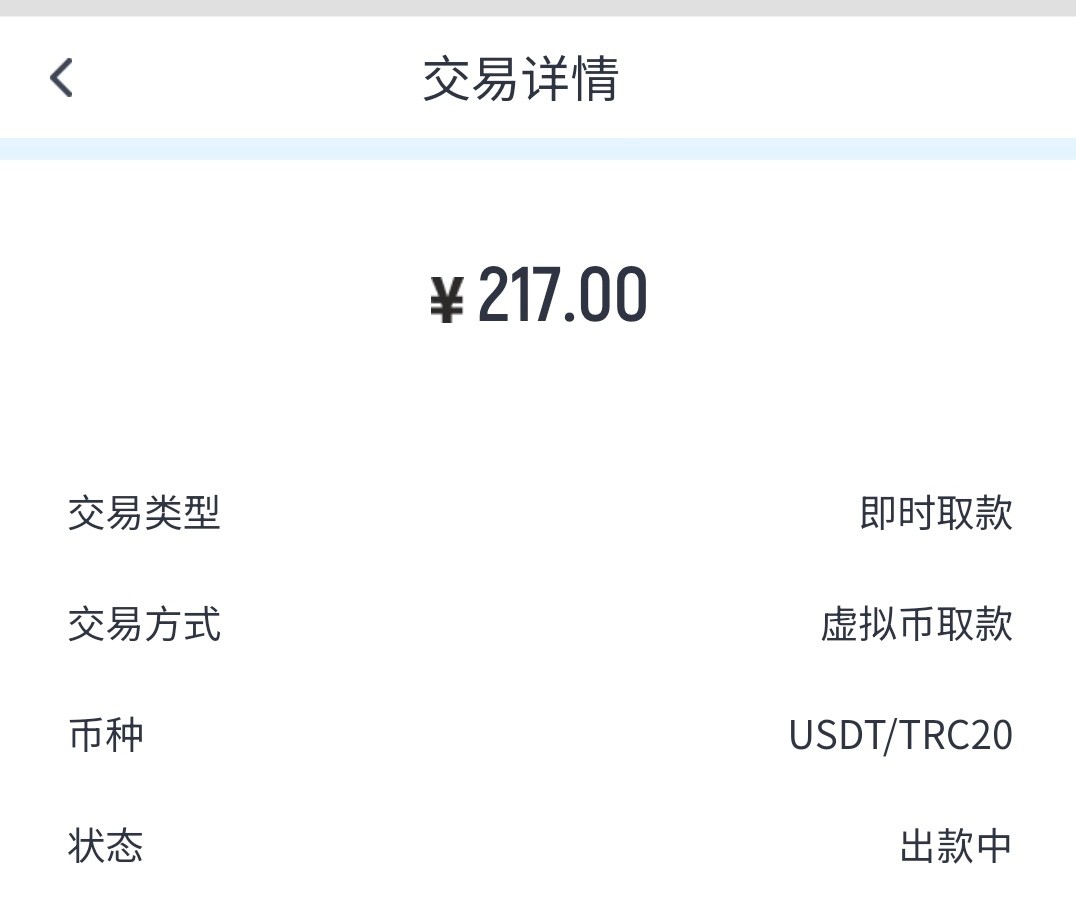Screen dimensions: 1076x902
Task: Tap the 出款中 status value
Action: click(x=956, y=846)
